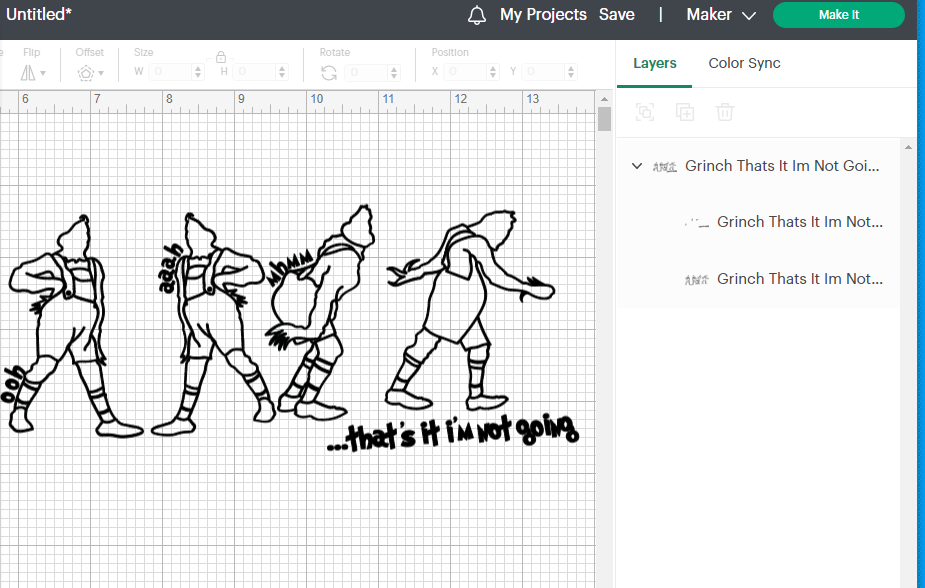The height and width of the screenshot is (588, 925).
Task: Toggle the size lock icon
Action: (221, 57)
